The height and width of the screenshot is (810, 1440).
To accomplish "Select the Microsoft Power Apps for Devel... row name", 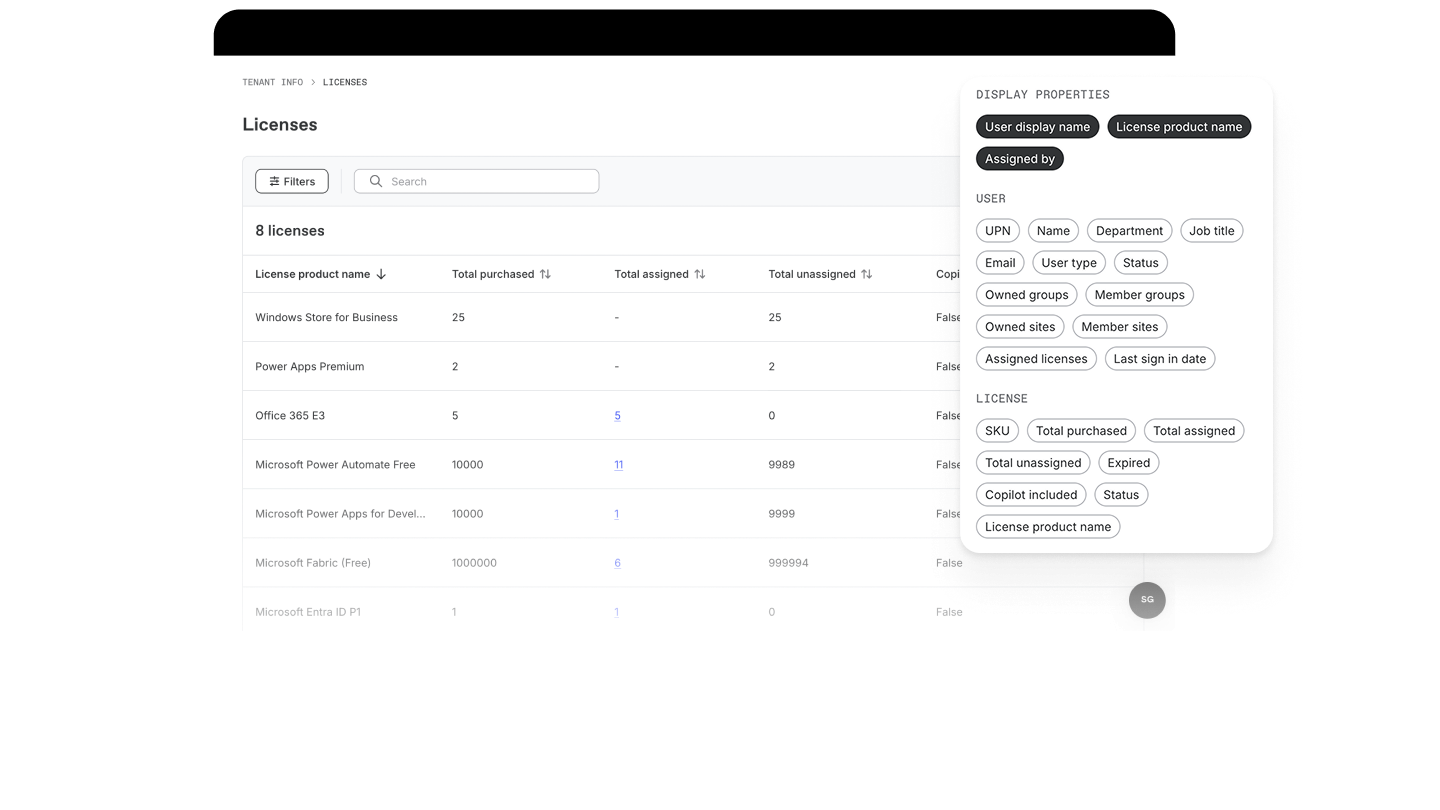I will pyautogui.click(x=340, y=514).
